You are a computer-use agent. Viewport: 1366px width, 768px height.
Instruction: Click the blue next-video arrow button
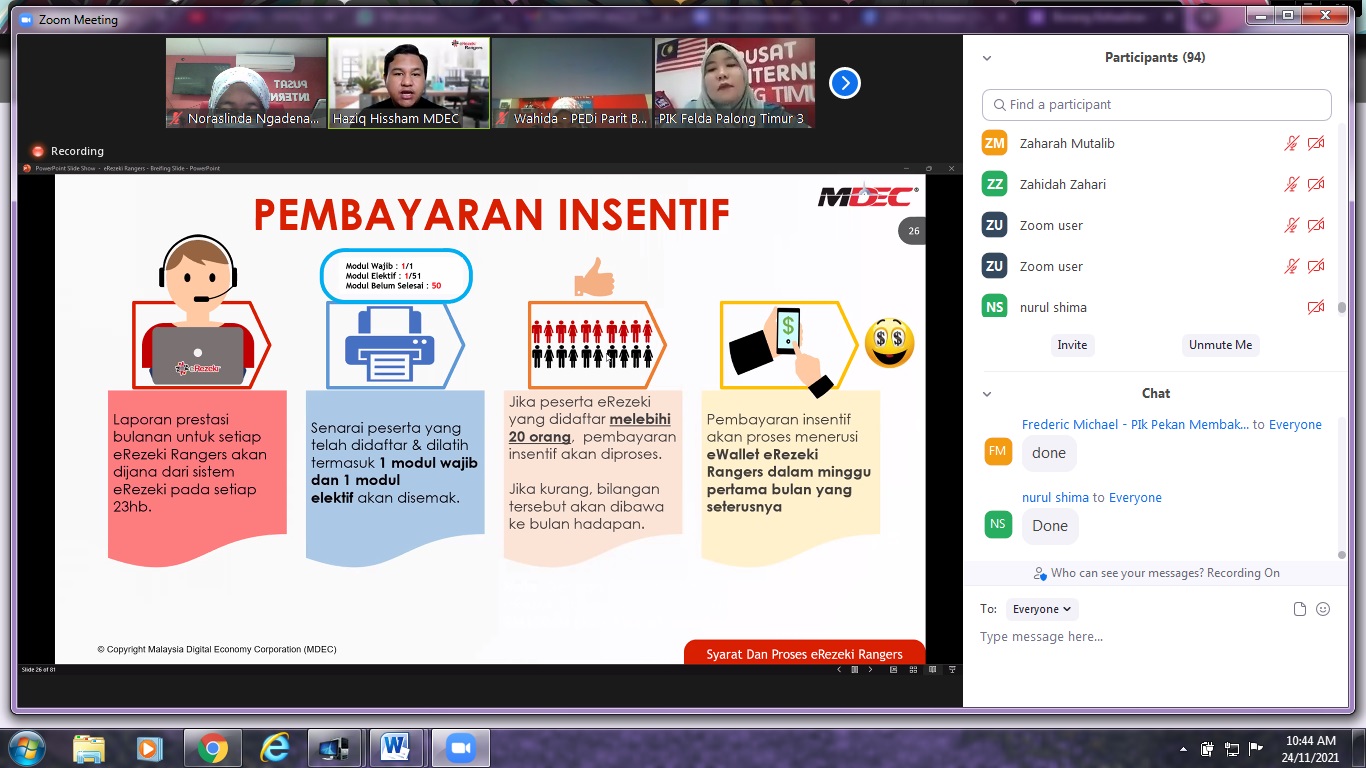click(x=845, y=83)
